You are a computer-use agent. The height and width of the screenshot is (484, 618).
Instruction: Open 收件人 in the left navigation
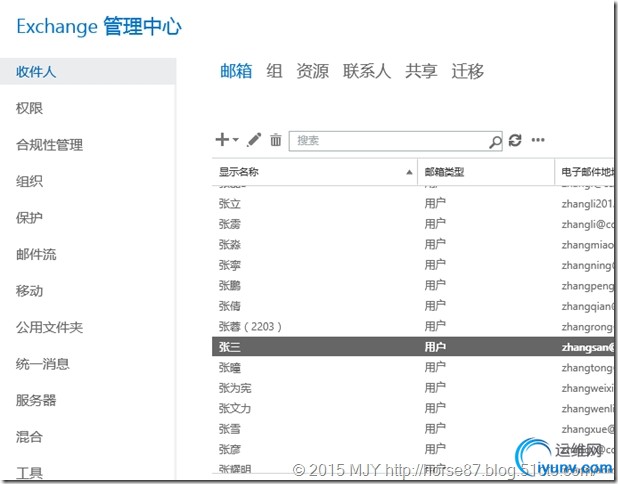click(x=87, y=71)
